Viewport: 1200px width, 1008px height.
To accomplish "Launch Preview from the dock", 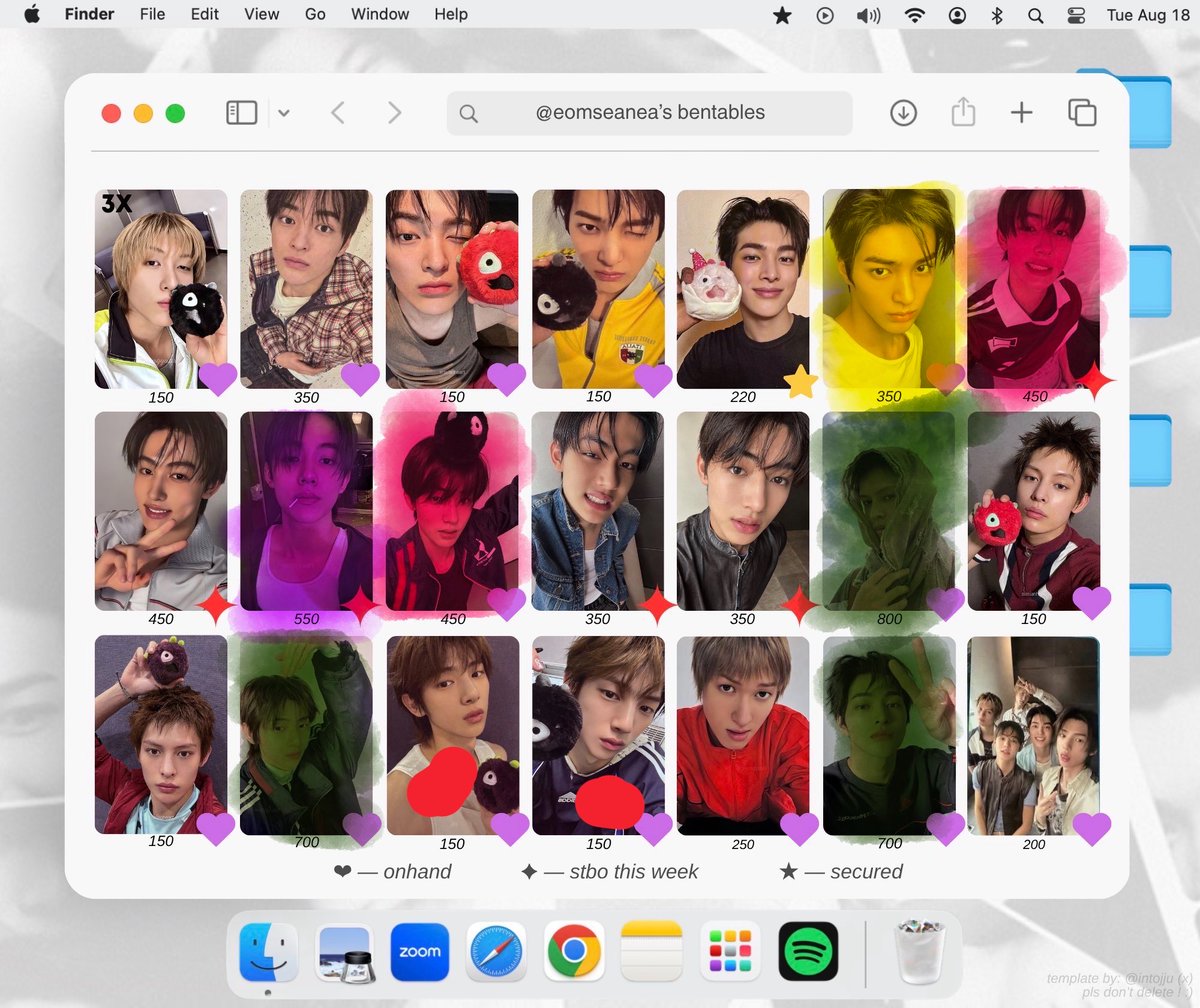I will [345, 951].
